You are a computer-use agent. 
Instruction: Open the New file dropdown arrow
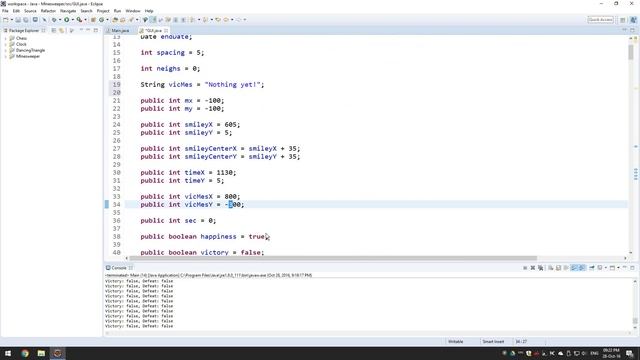pyautogui.click(x=12, y=20)
